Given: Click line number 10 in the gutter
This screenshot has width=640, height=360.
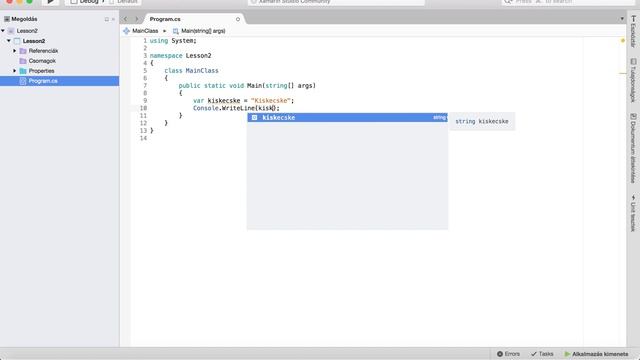Looking at the screenshot, I should point(143,108).
